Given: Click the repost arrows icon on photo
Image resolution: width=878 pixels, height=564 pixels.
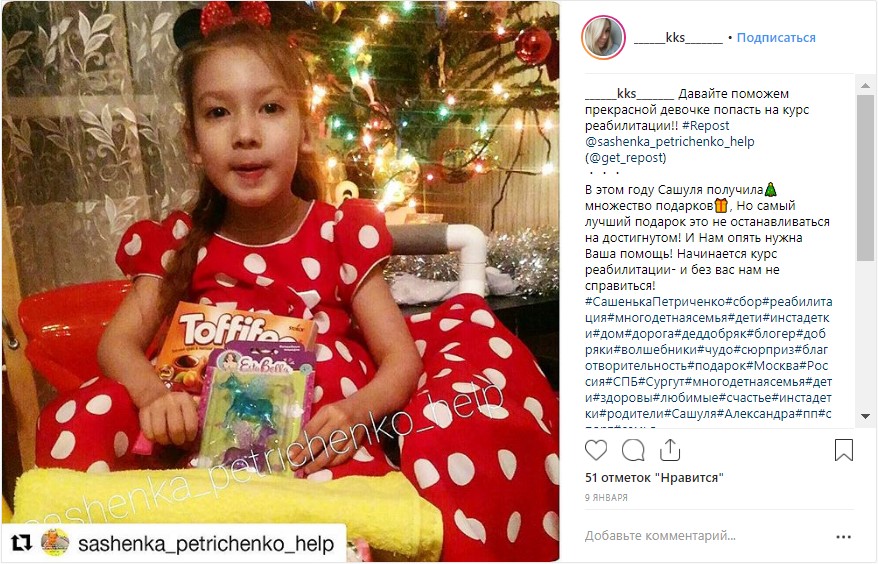Looking at the screenshot, I should (22, 542).
